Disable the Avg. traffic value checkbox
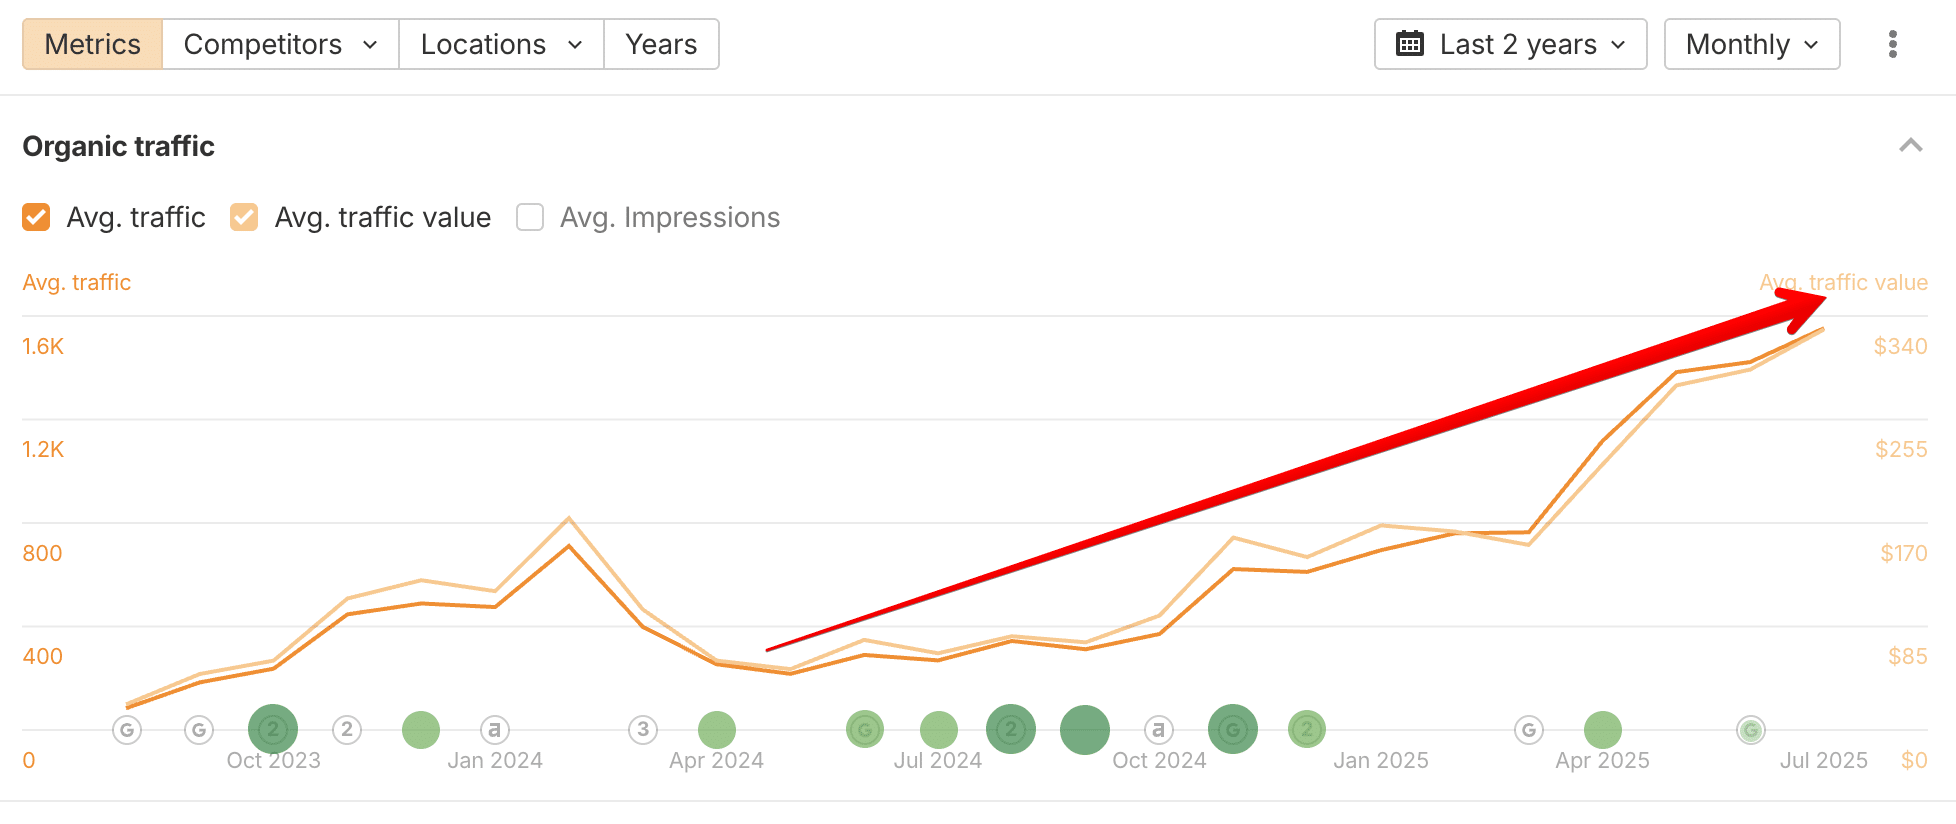 (243, 217)
